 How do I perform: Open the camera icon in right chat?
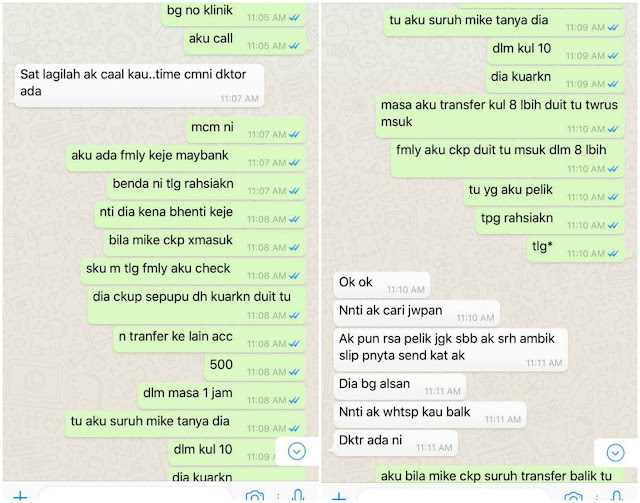point(573,496)
